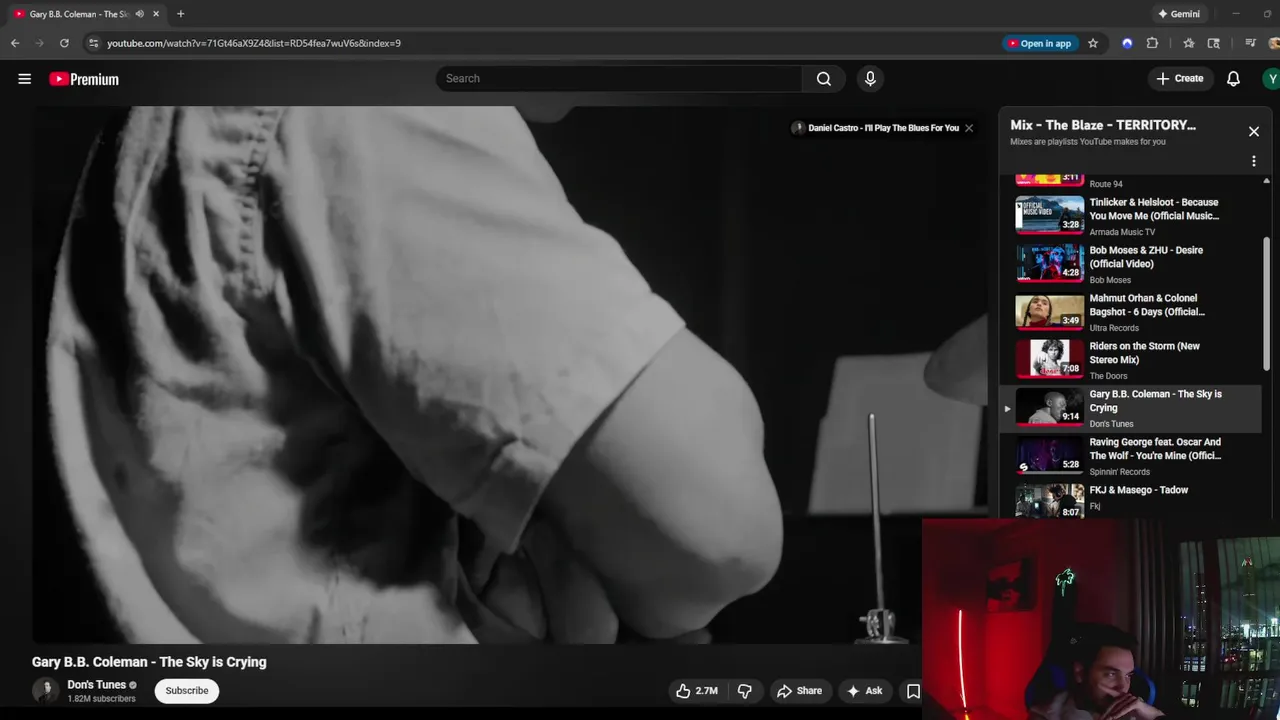Close the Mix playlist panel
The height and width of the screenshot is (720, 1280).
click(1253, 131)
